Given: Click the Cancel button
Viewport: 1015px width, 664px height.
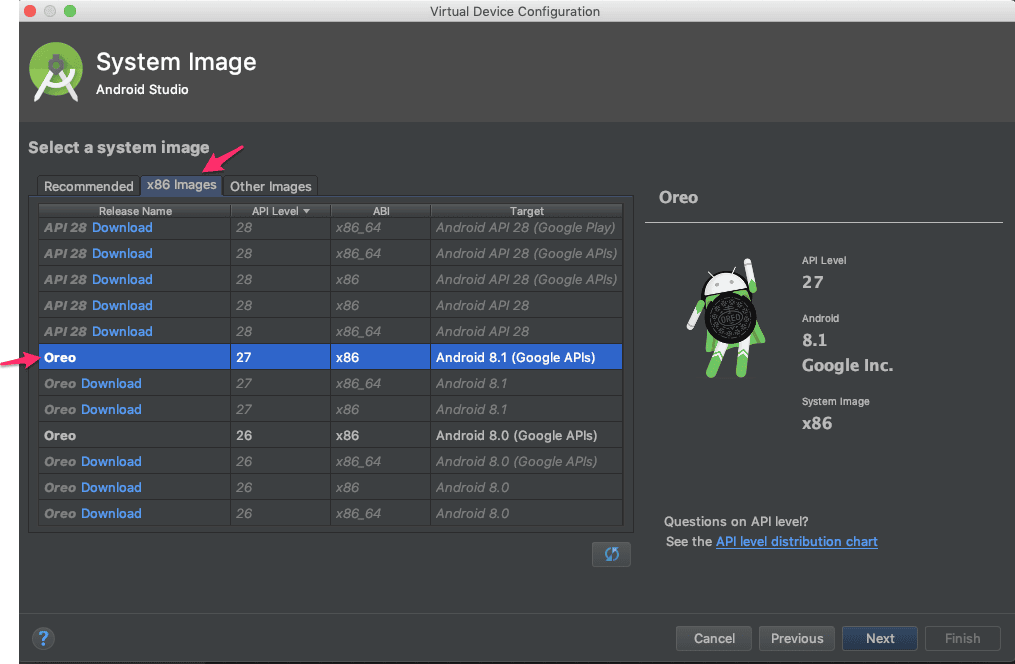Looking at the screenshot, I should [714, 638].
